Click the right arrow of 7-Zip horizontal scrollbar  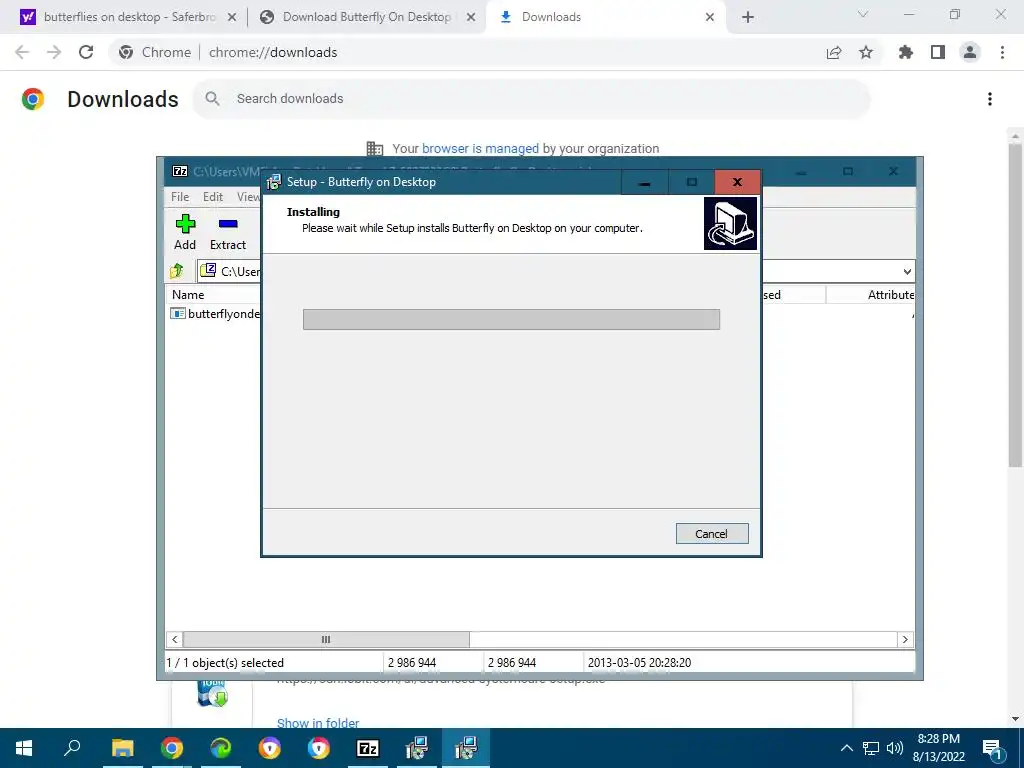905,639
